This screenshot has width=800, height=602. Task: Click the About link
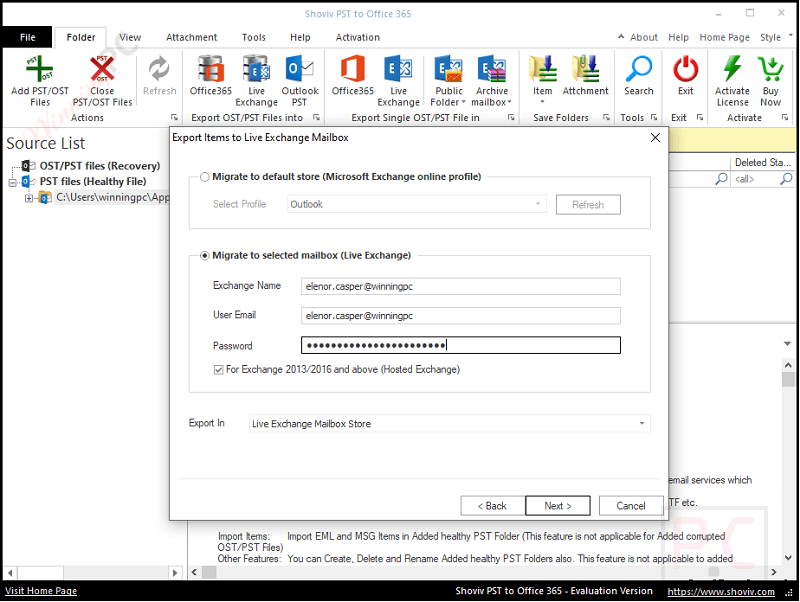click(643, 37)
